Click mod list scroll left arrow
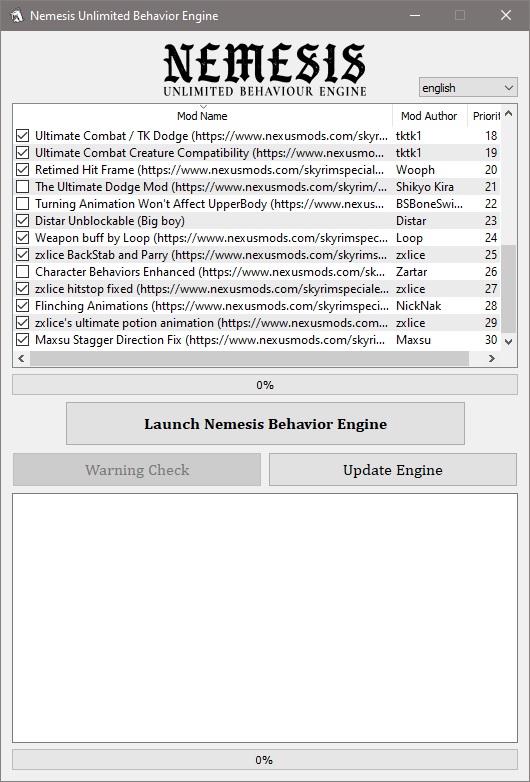The height and width of the screenshot is (782, 530). (x=21, y=358)
